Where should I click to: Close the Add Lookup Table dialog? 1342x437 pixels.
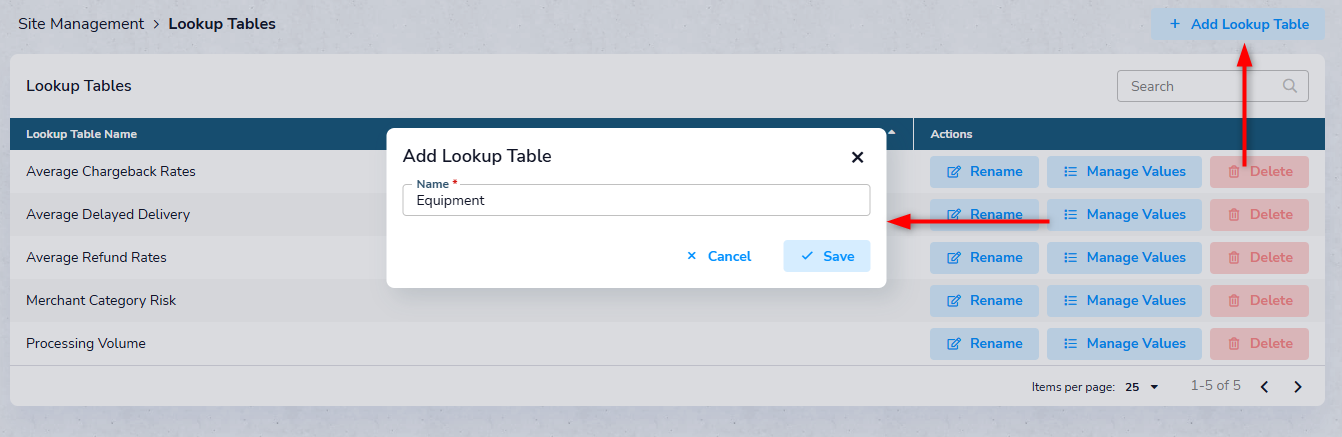pyautogui.click(x=857, y=157)
